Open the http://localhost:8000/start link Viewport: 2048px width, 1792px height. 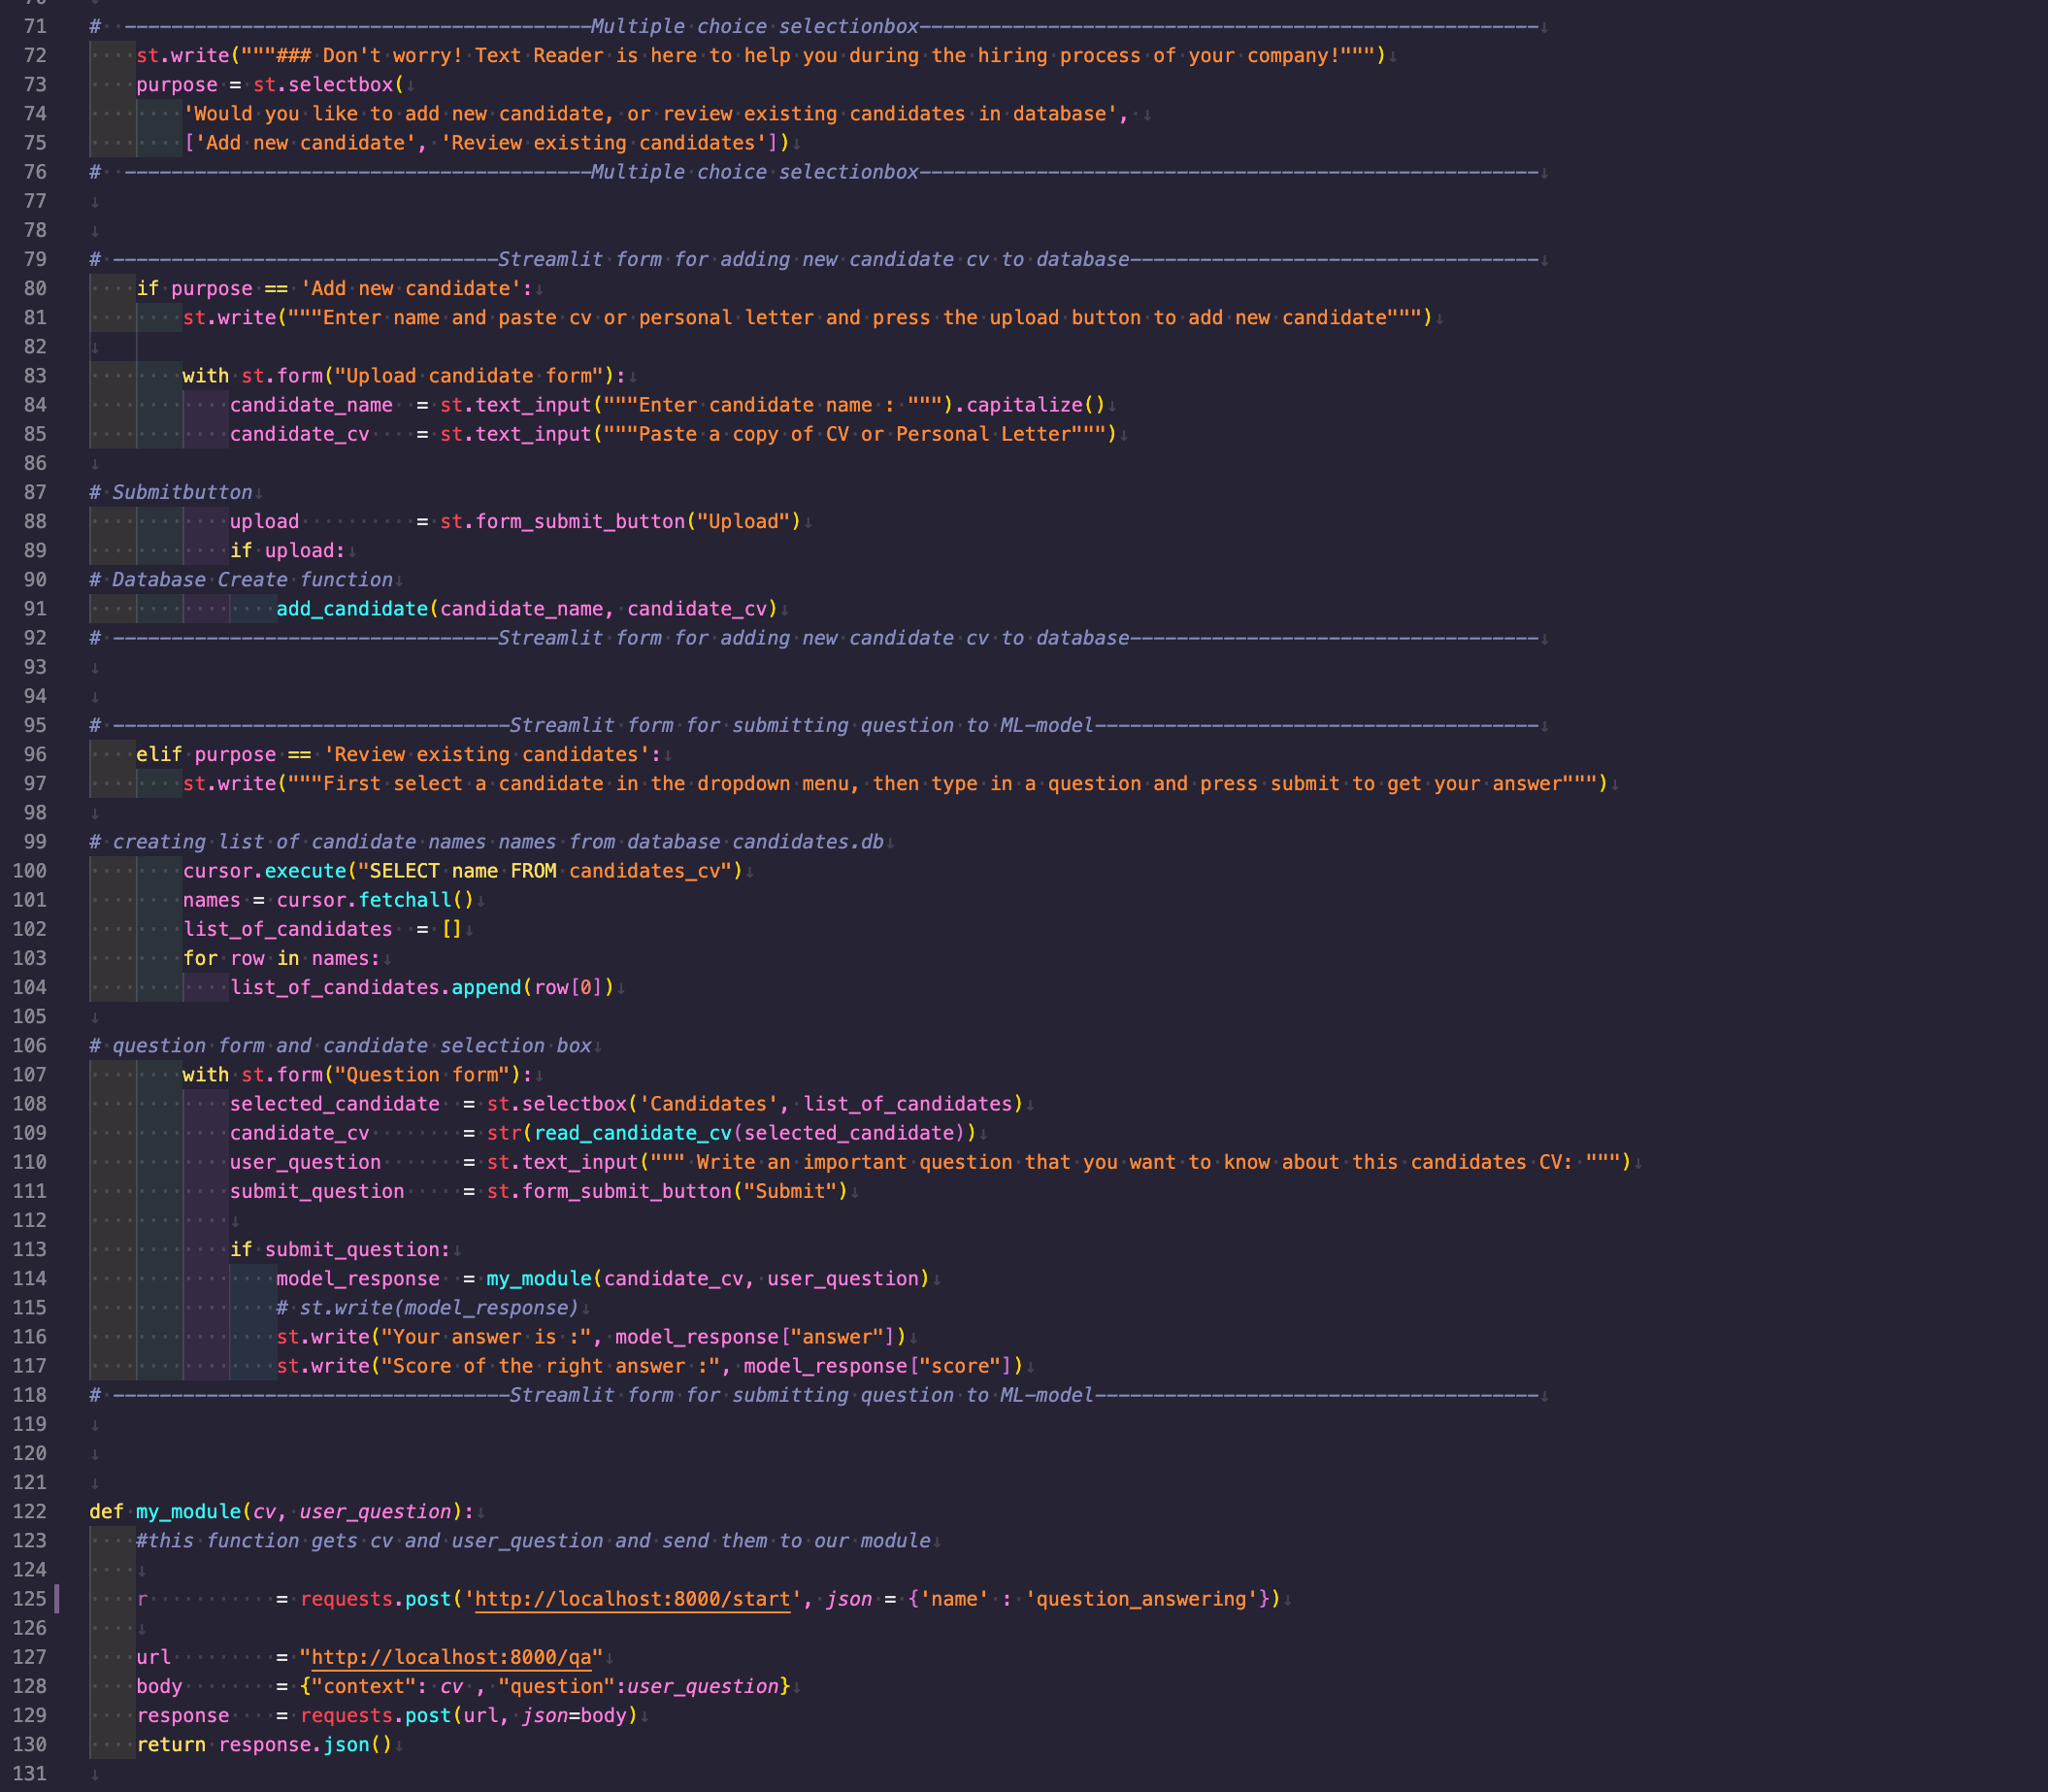point(630,1599)
